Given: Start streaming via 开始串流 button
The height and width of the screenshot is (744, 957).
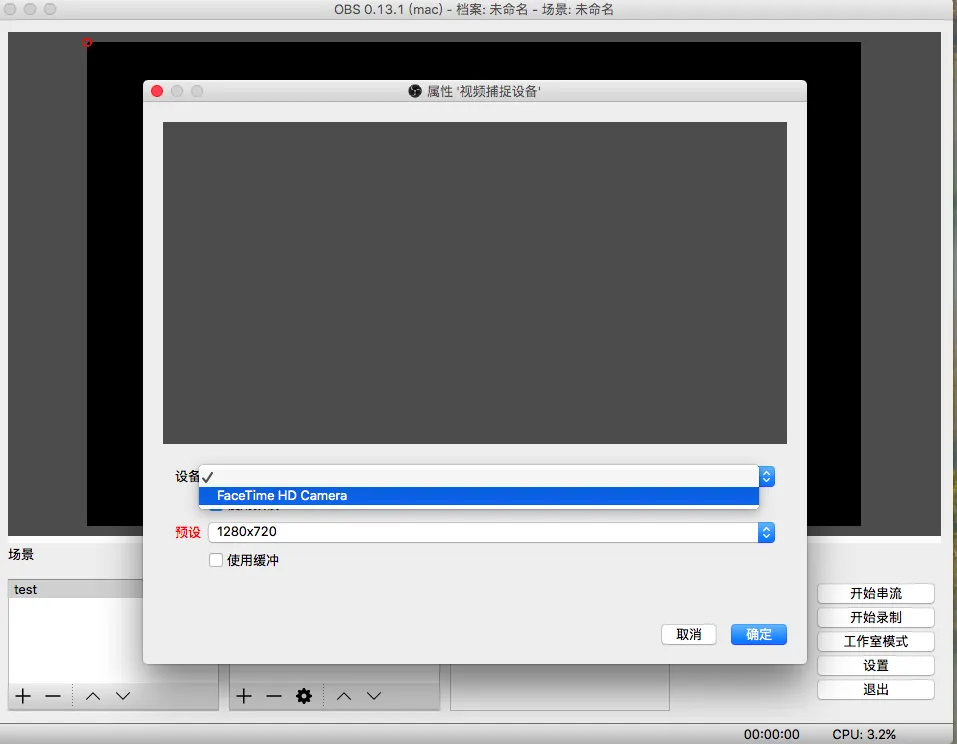Looking at the screenshot, I should coord(875,592).
